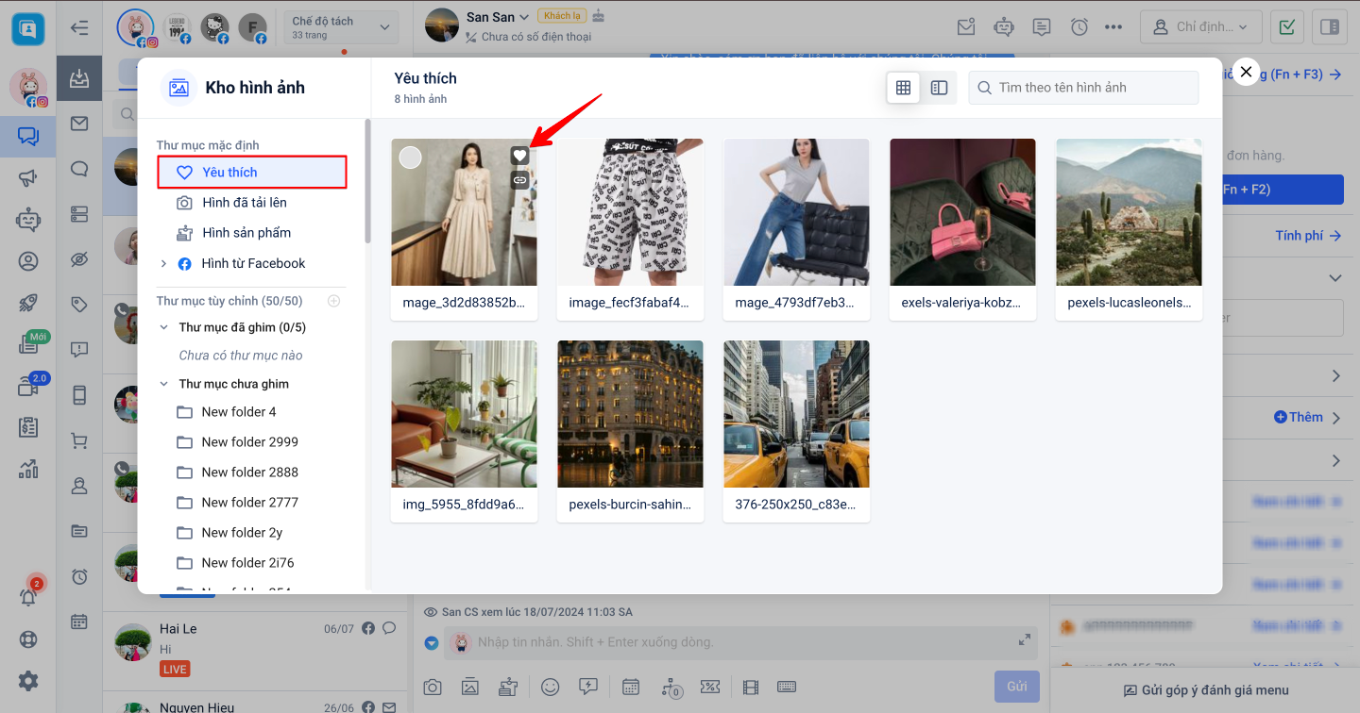Click the copy link icon on first image
Screen dimensions: 1360x713
[x=519, y=179]
